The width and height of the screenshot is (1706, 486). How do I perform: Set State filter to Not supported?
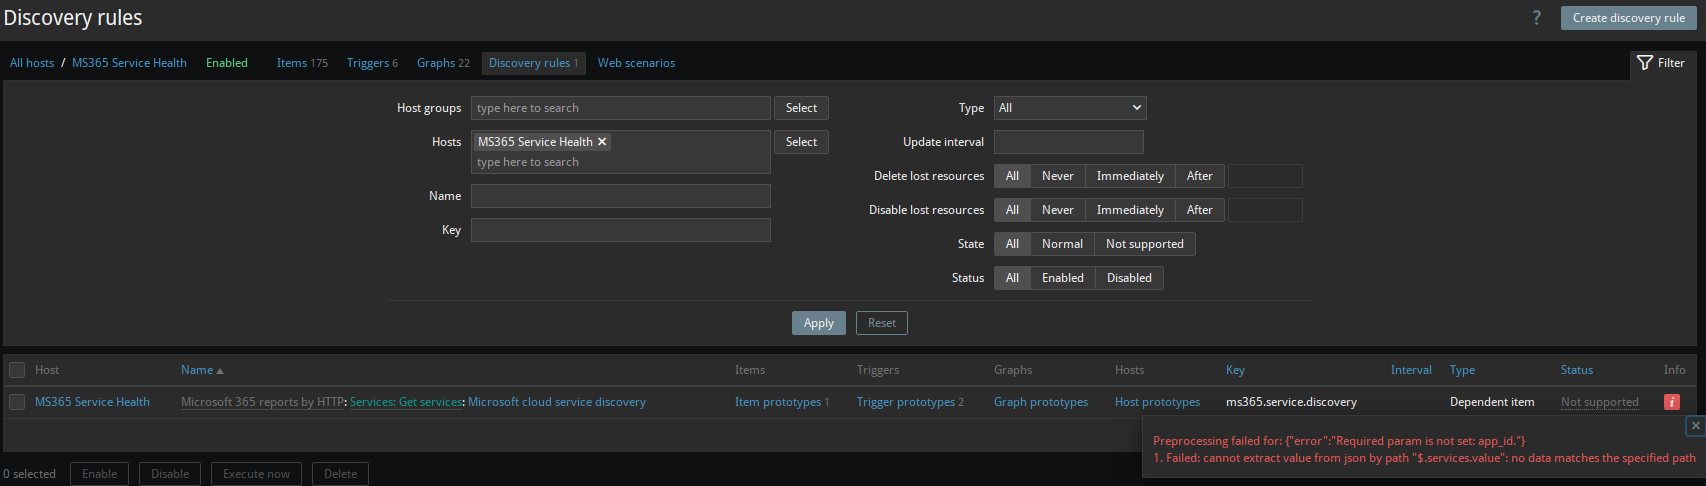(1144, 244)
